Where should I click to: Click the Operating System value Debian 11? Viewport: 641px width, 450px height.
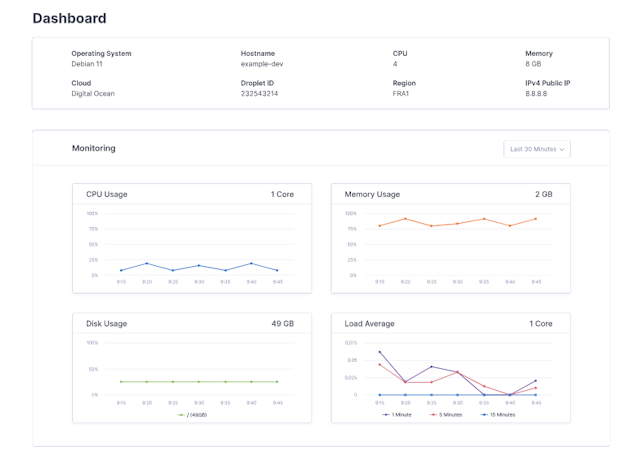click(87, 64)
